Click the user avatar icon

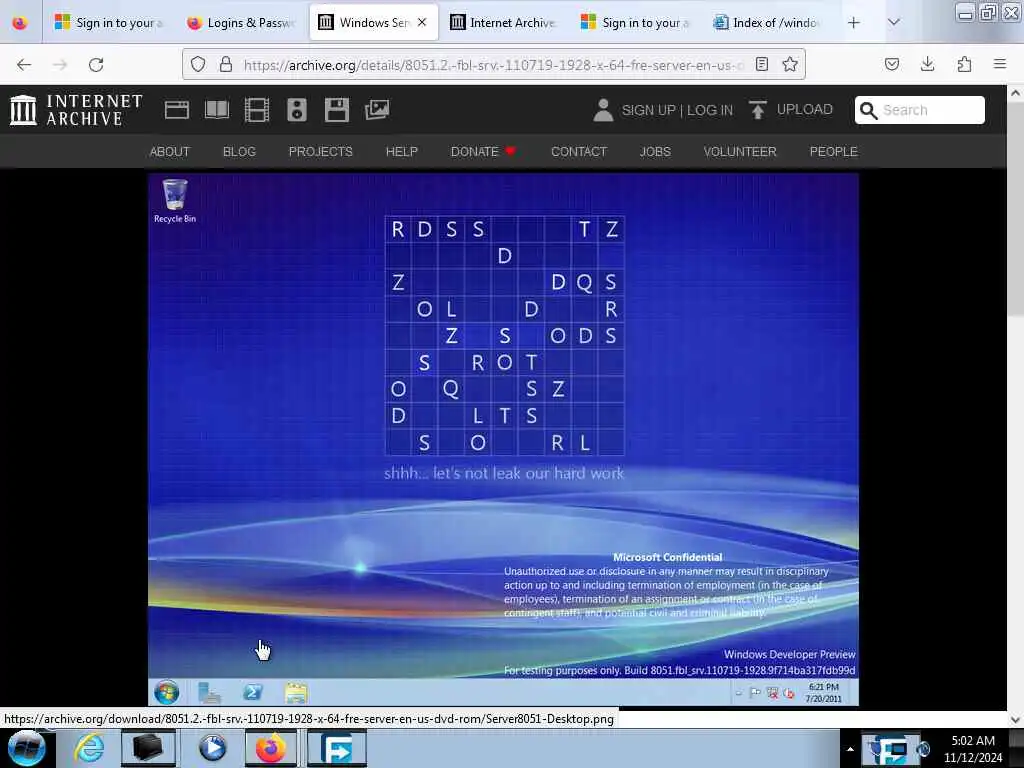(603, 110)
